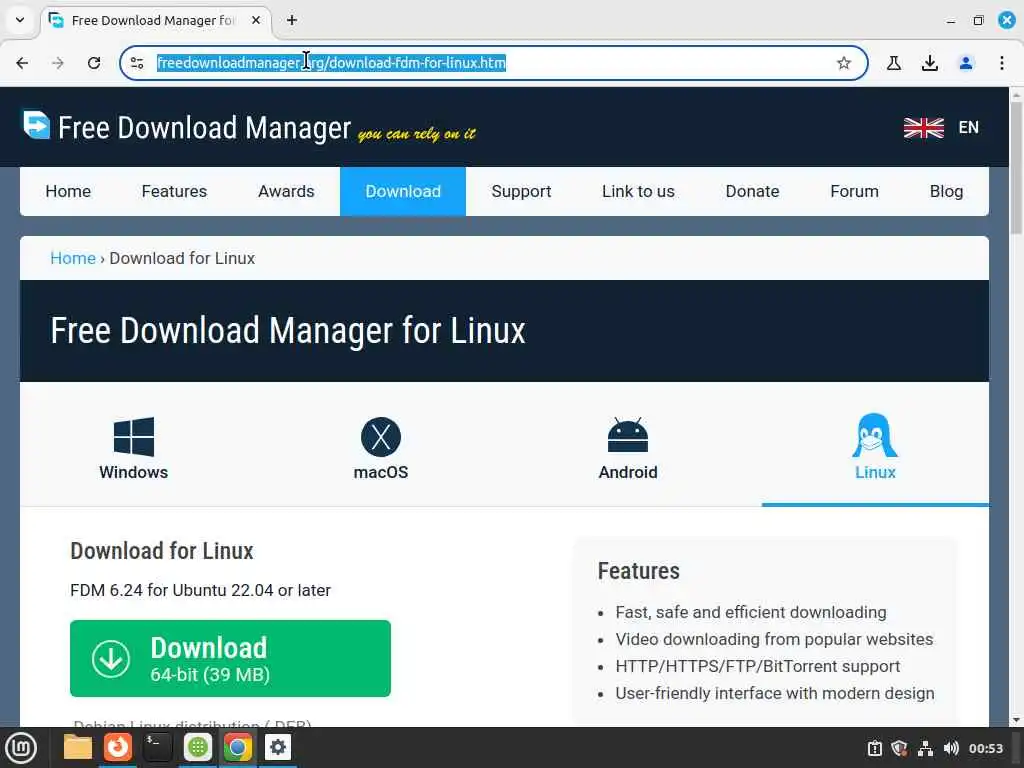The height and width of the screenshot is (768, 1024).
Task: Open the browser downloads icon
Action: (x=929, y=63)
